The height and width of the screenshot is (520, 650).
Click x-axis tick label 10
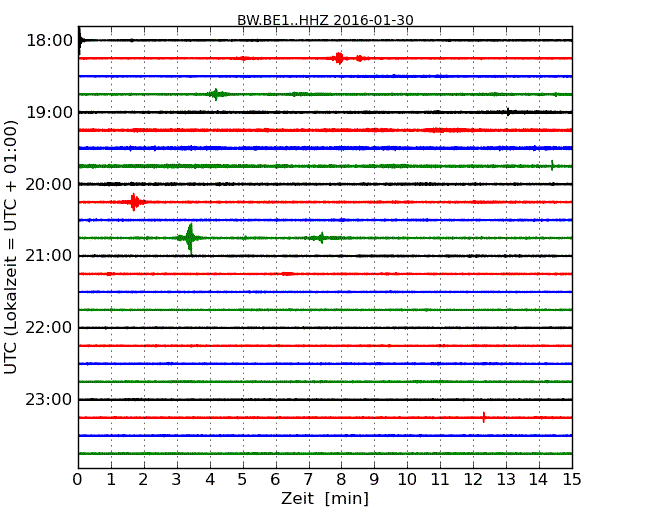pyautogui.click(x=407, y=480)
